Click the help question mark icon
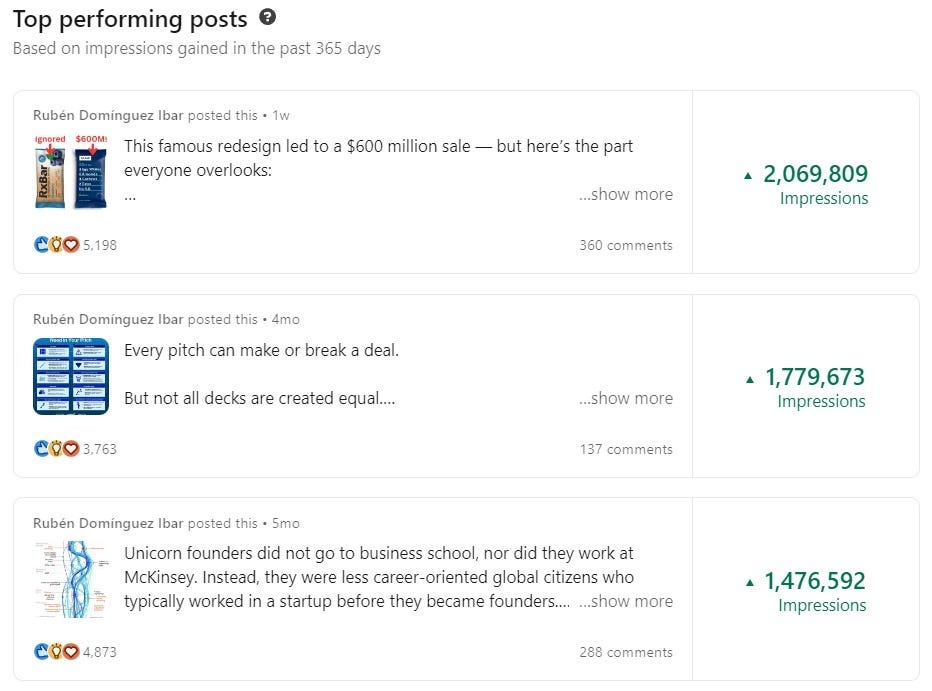 pyautogui.click(x=267, y=17)
